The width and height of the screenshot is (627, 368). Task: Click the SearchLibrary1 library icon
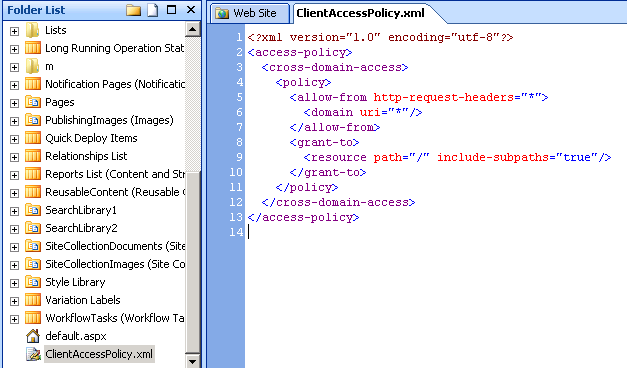pyautogui.click(x=32, y=210)
